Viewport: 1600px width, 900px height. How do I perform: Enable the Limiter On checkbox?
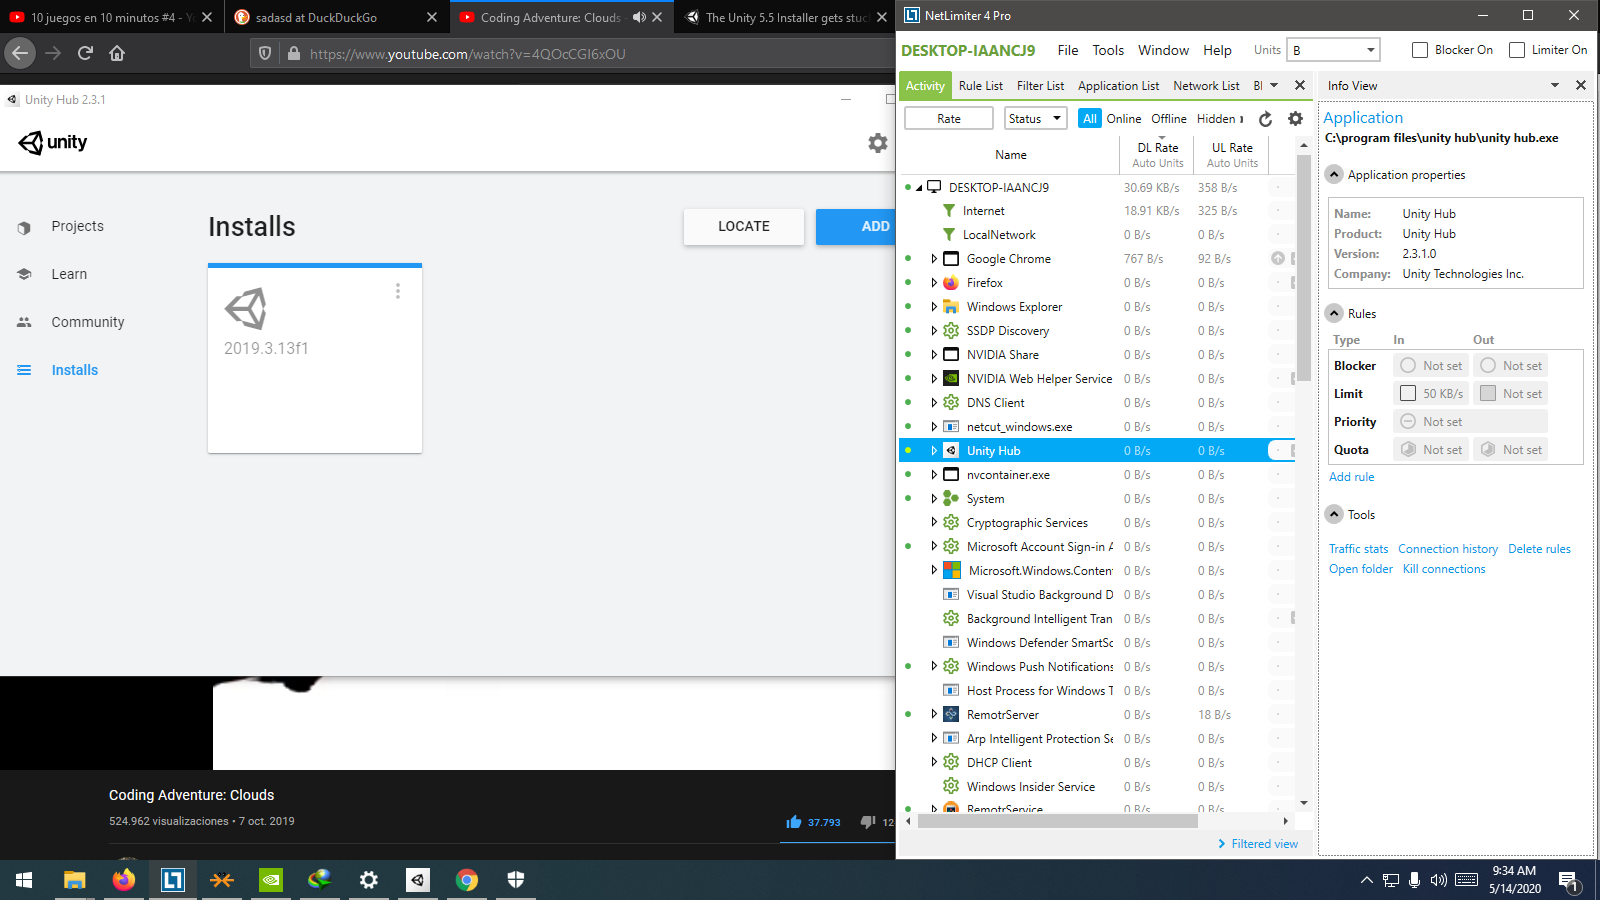coord(1517,50)
